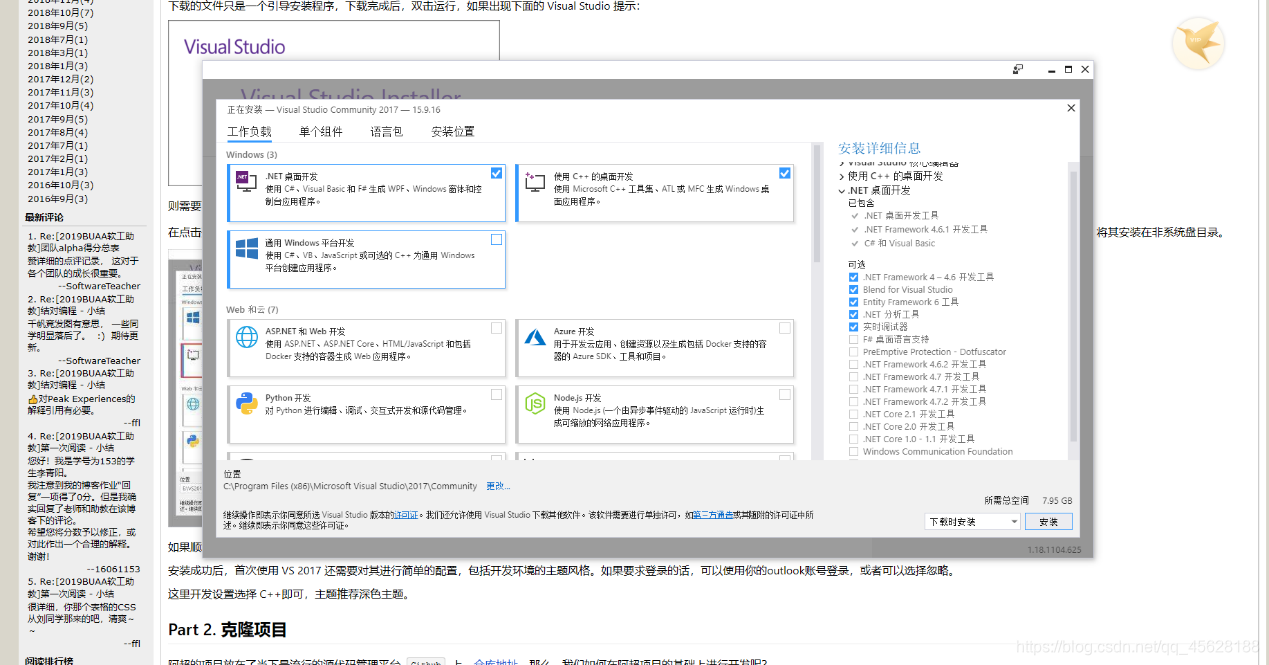This screenshot has height=665, width=1269.
Task: Check the Python 开发 workload
Action: pyautogui.click(x=497, y=394)
